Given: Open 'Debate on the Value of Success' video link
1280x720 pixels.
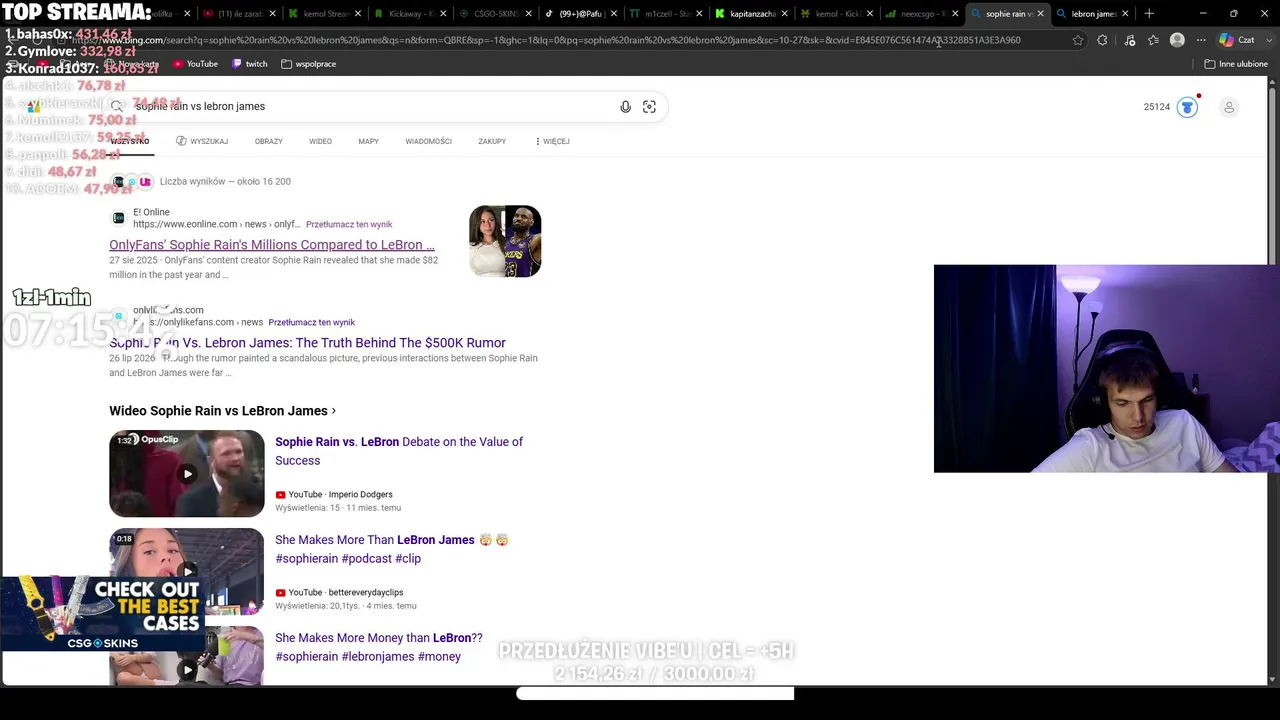Looking at the screenshot, I should click(x=399, y=451).
